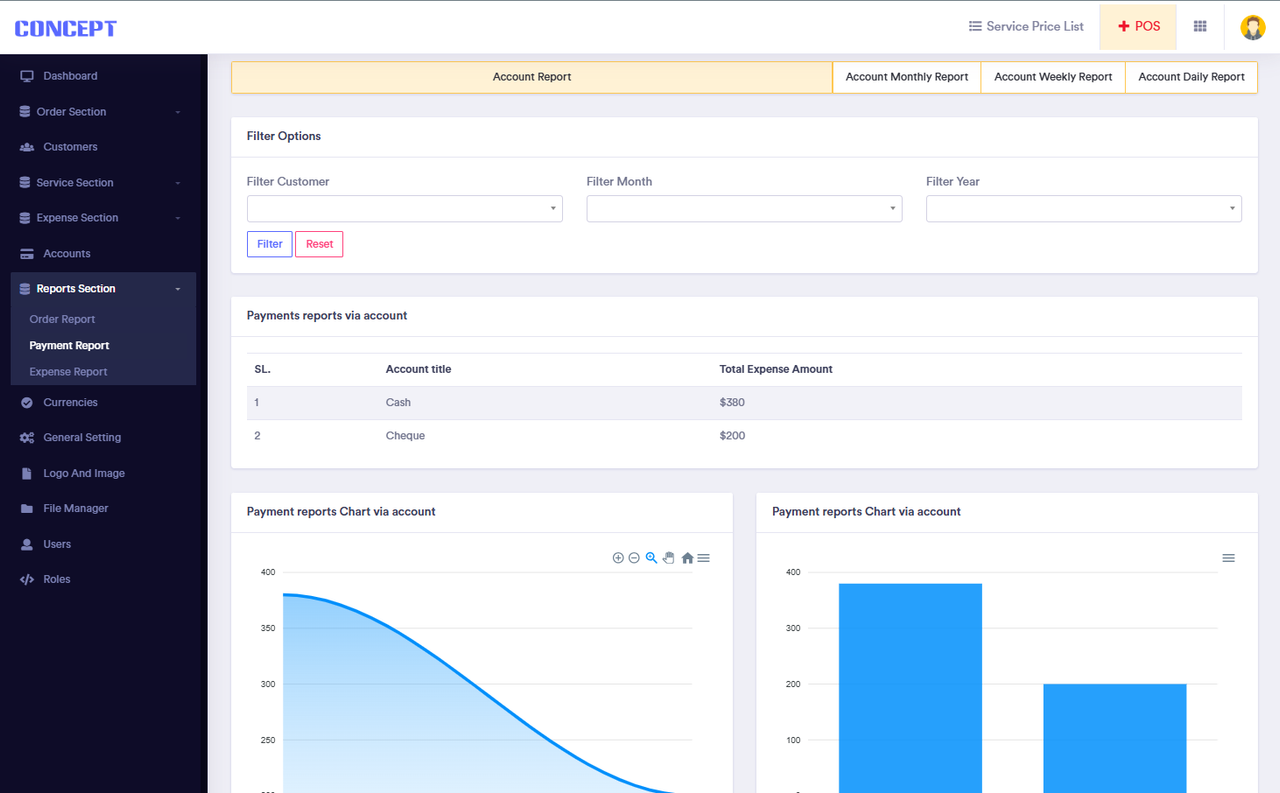Open the bar chart hamburger menu

pos(1229,558)
